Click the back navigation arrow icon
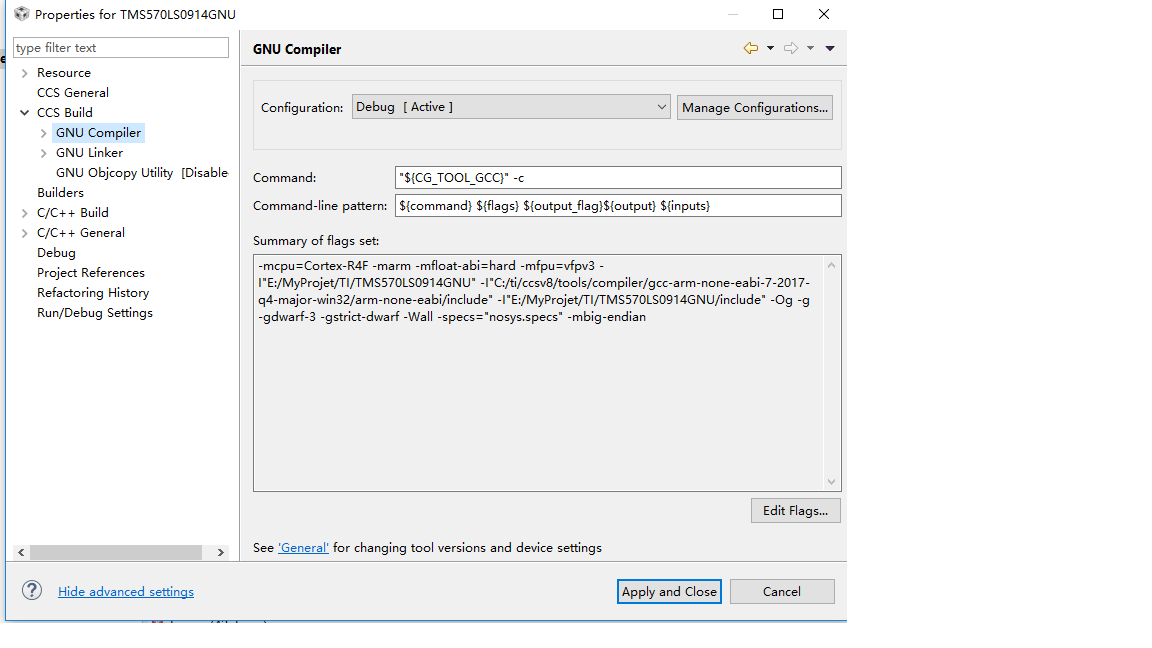The image size is (1152, 648). tap(750, 48)
